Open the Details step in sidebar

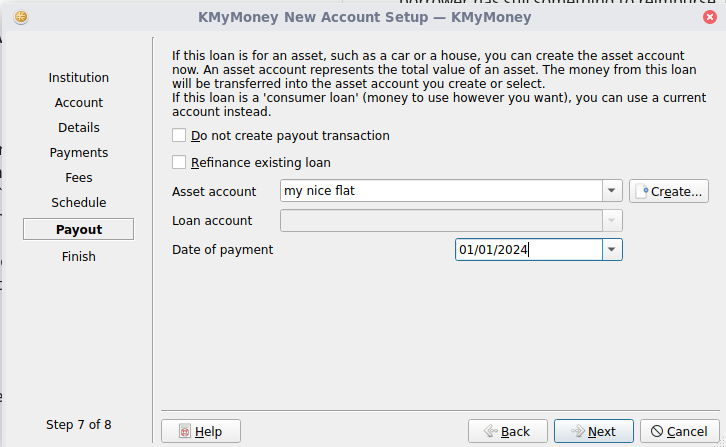click(x=79, y=128)
